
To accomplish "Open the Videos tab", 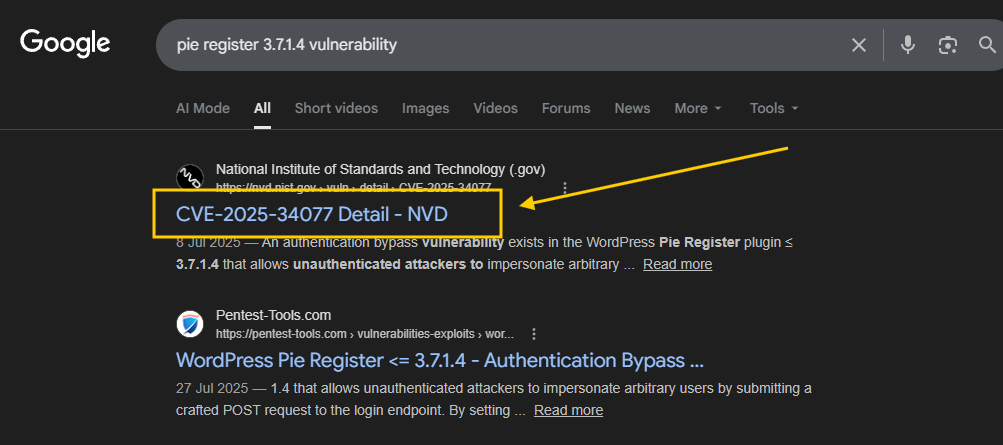I will click(495, 108).
